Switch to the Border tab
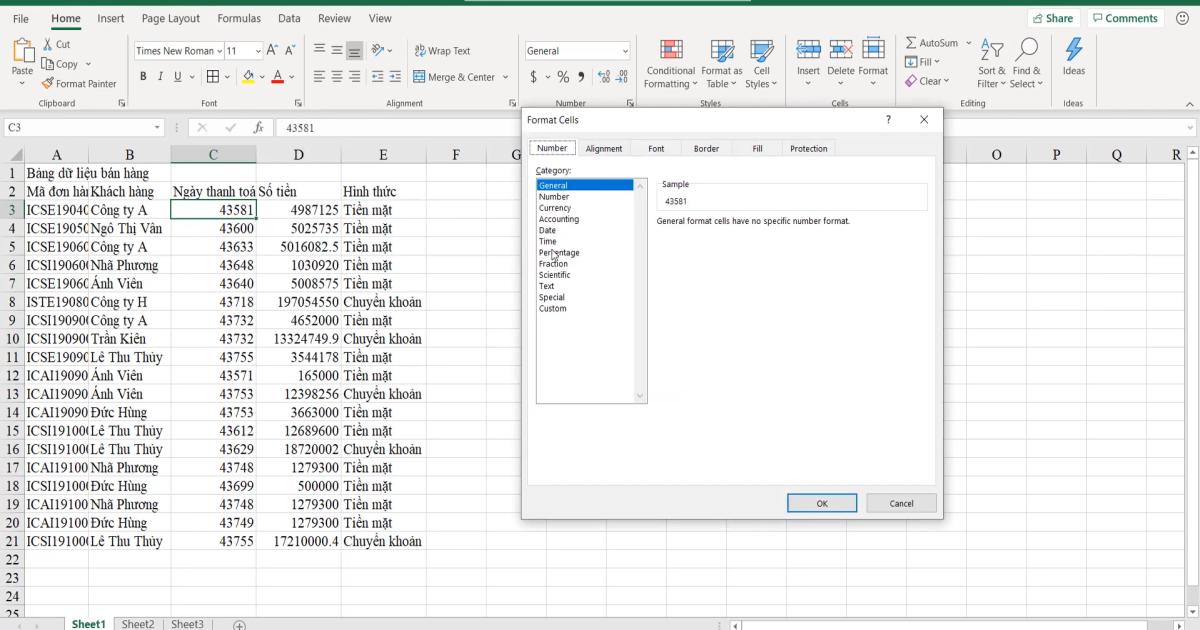This screenshot has height=630, width=1200. click(706, 147)
